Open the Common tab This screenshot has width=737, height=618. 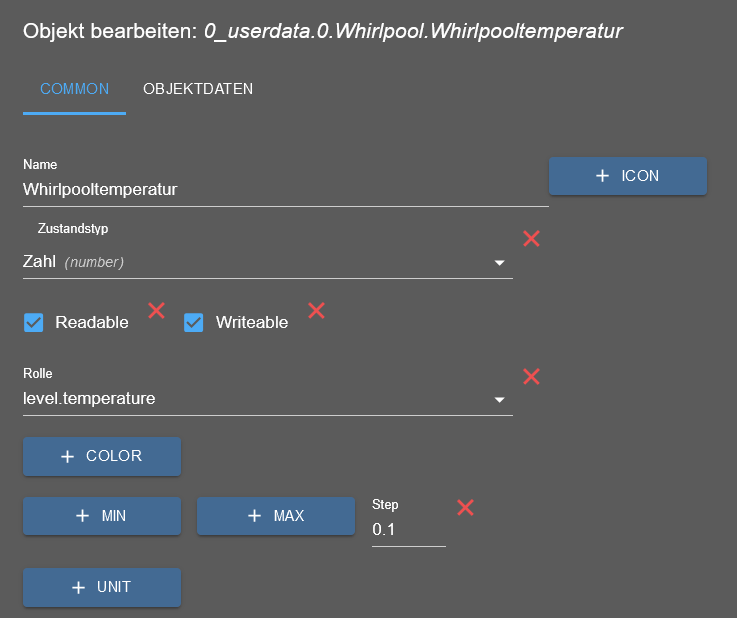click(74, 89)
